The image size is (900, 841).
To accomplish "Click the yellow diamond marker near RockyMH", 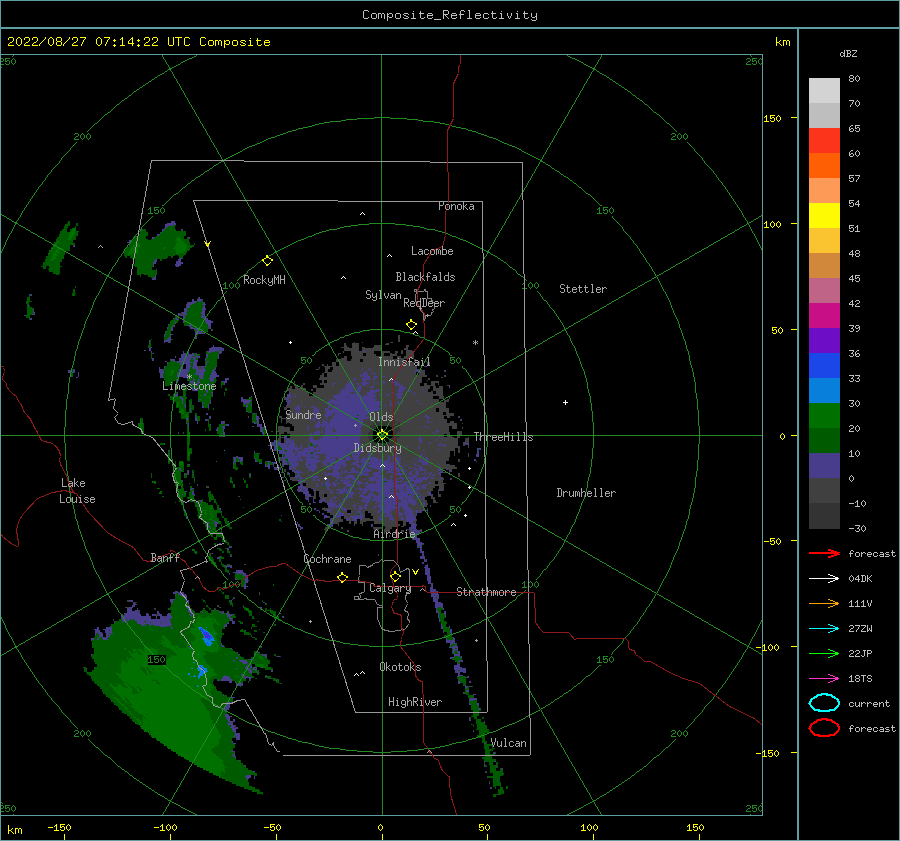I will click(x=267, y=261).
